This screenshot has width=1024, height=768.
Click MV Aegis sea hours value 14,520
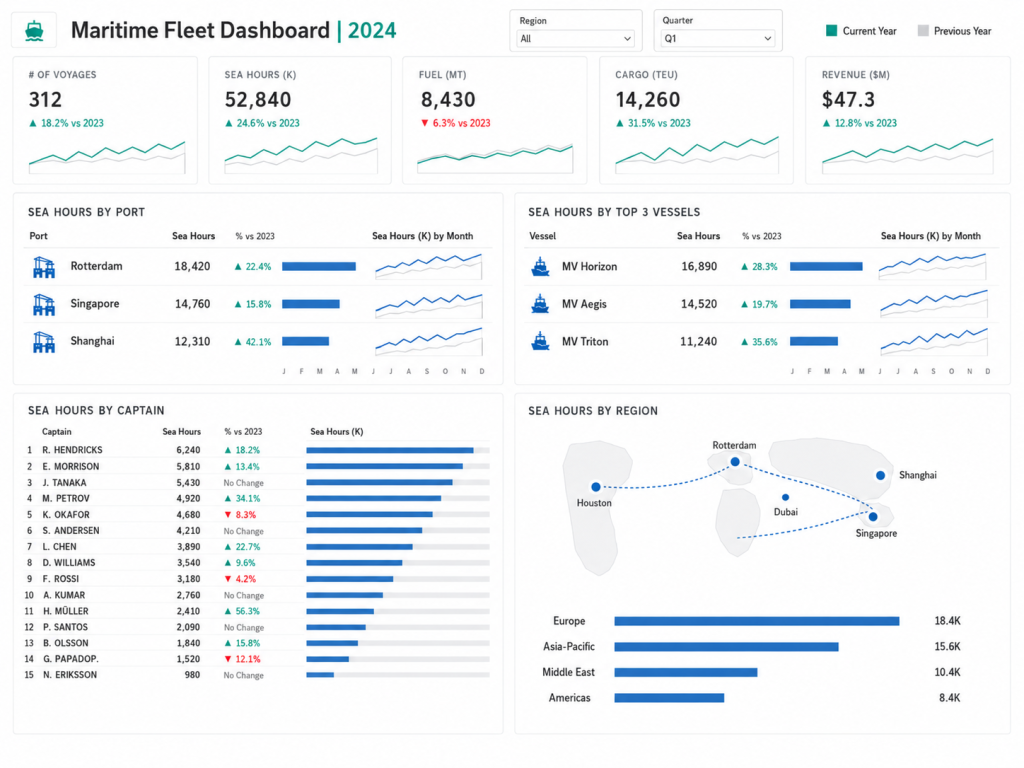[x=699, y=304]
